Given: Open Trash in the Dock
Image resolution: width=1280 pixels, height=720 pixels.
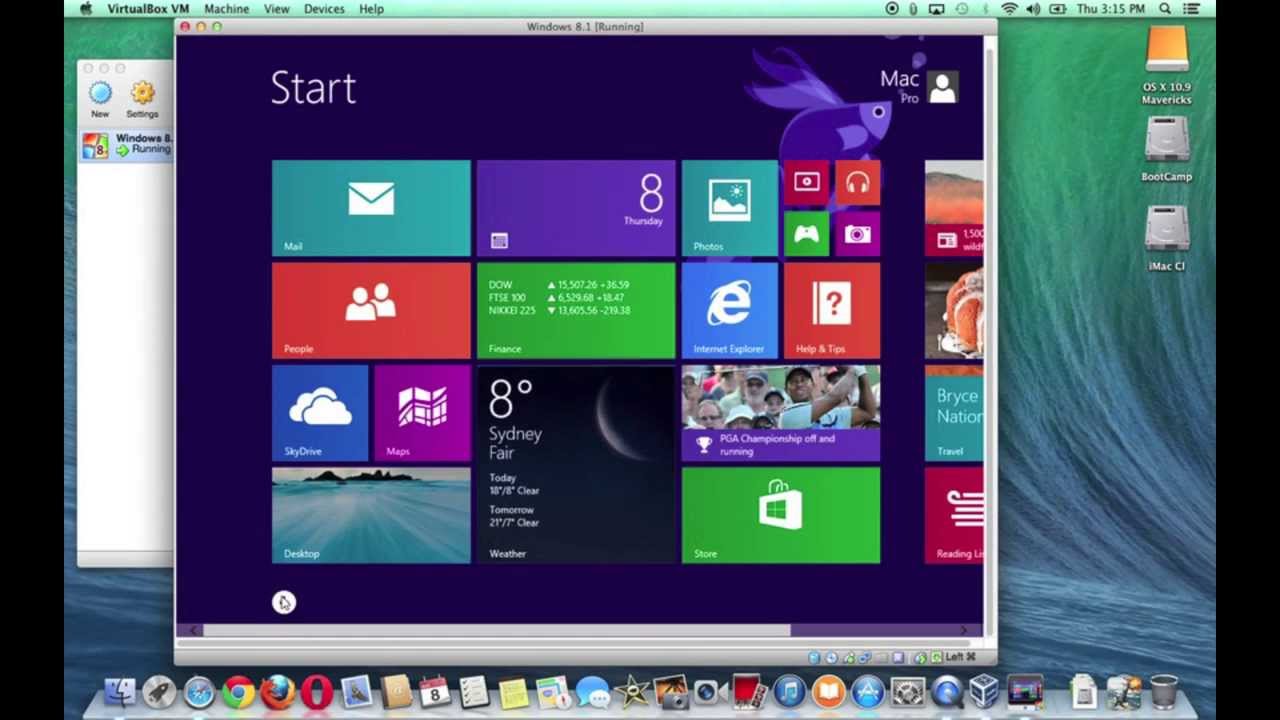Looking at the screenshot, I should [1163, 692].
